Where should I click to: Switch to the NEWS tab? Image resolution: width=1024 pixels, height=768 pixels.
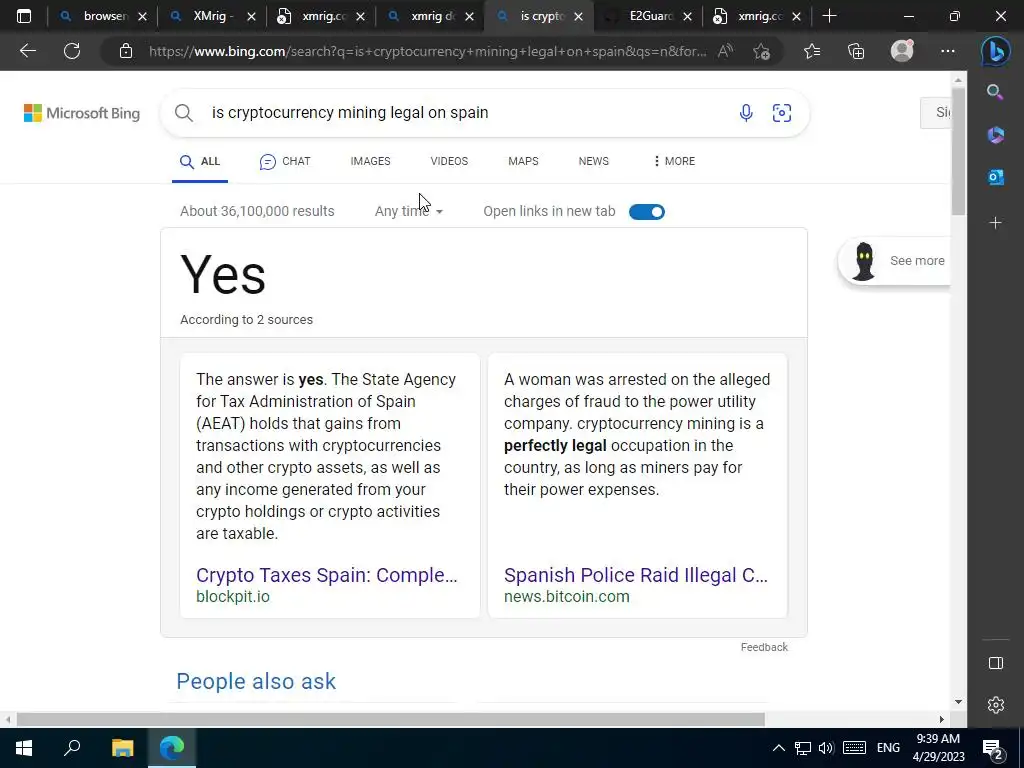[x=594, y=161]
